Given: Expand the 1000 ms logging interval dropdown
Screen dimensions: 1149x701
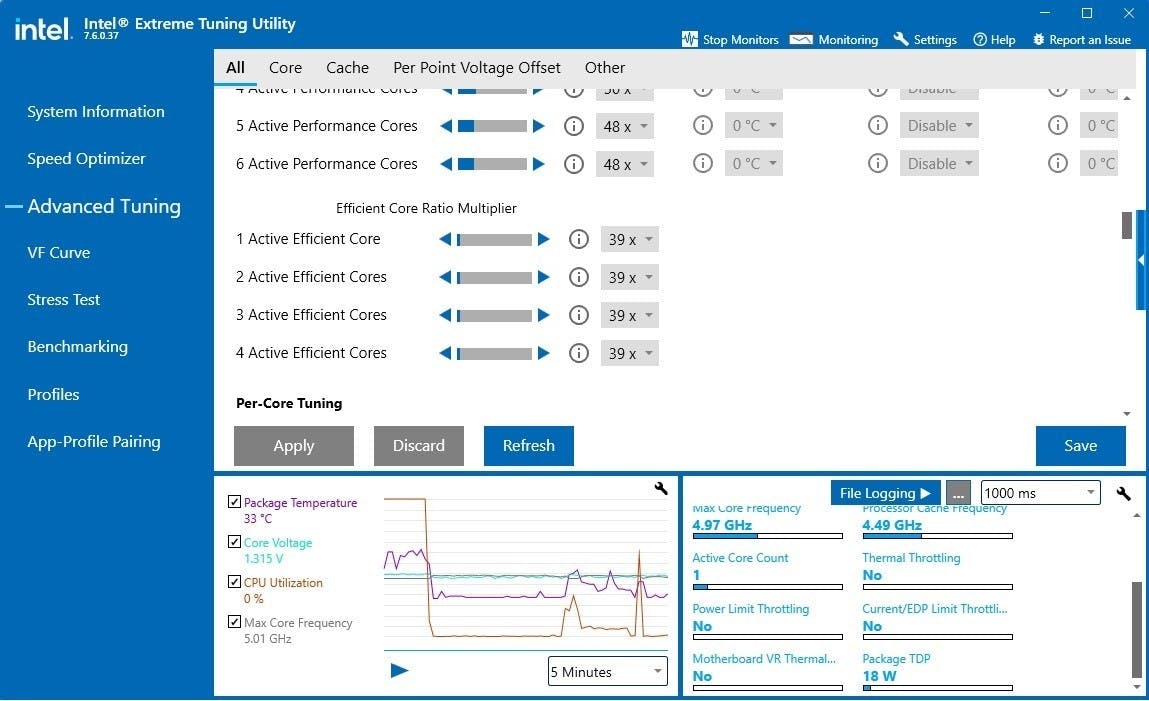Looking at the screenshot, I should tap(1040, 493).
